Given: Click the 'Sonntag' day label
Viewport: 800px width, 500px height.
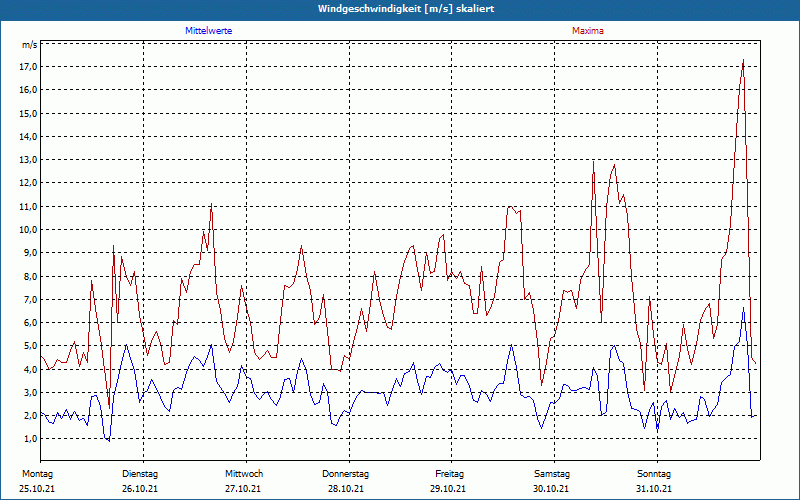Looking at the screenshot, I should click(654, 474).
